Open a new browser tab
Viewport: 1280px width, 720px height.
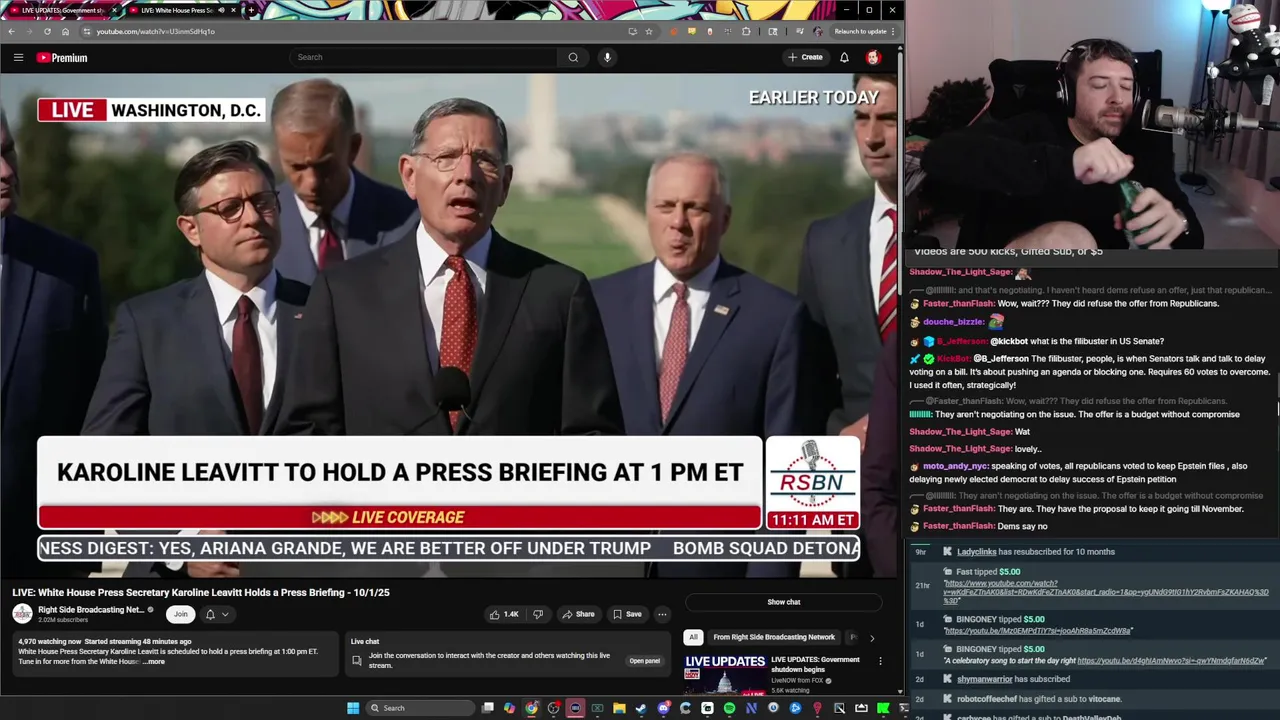251,10
